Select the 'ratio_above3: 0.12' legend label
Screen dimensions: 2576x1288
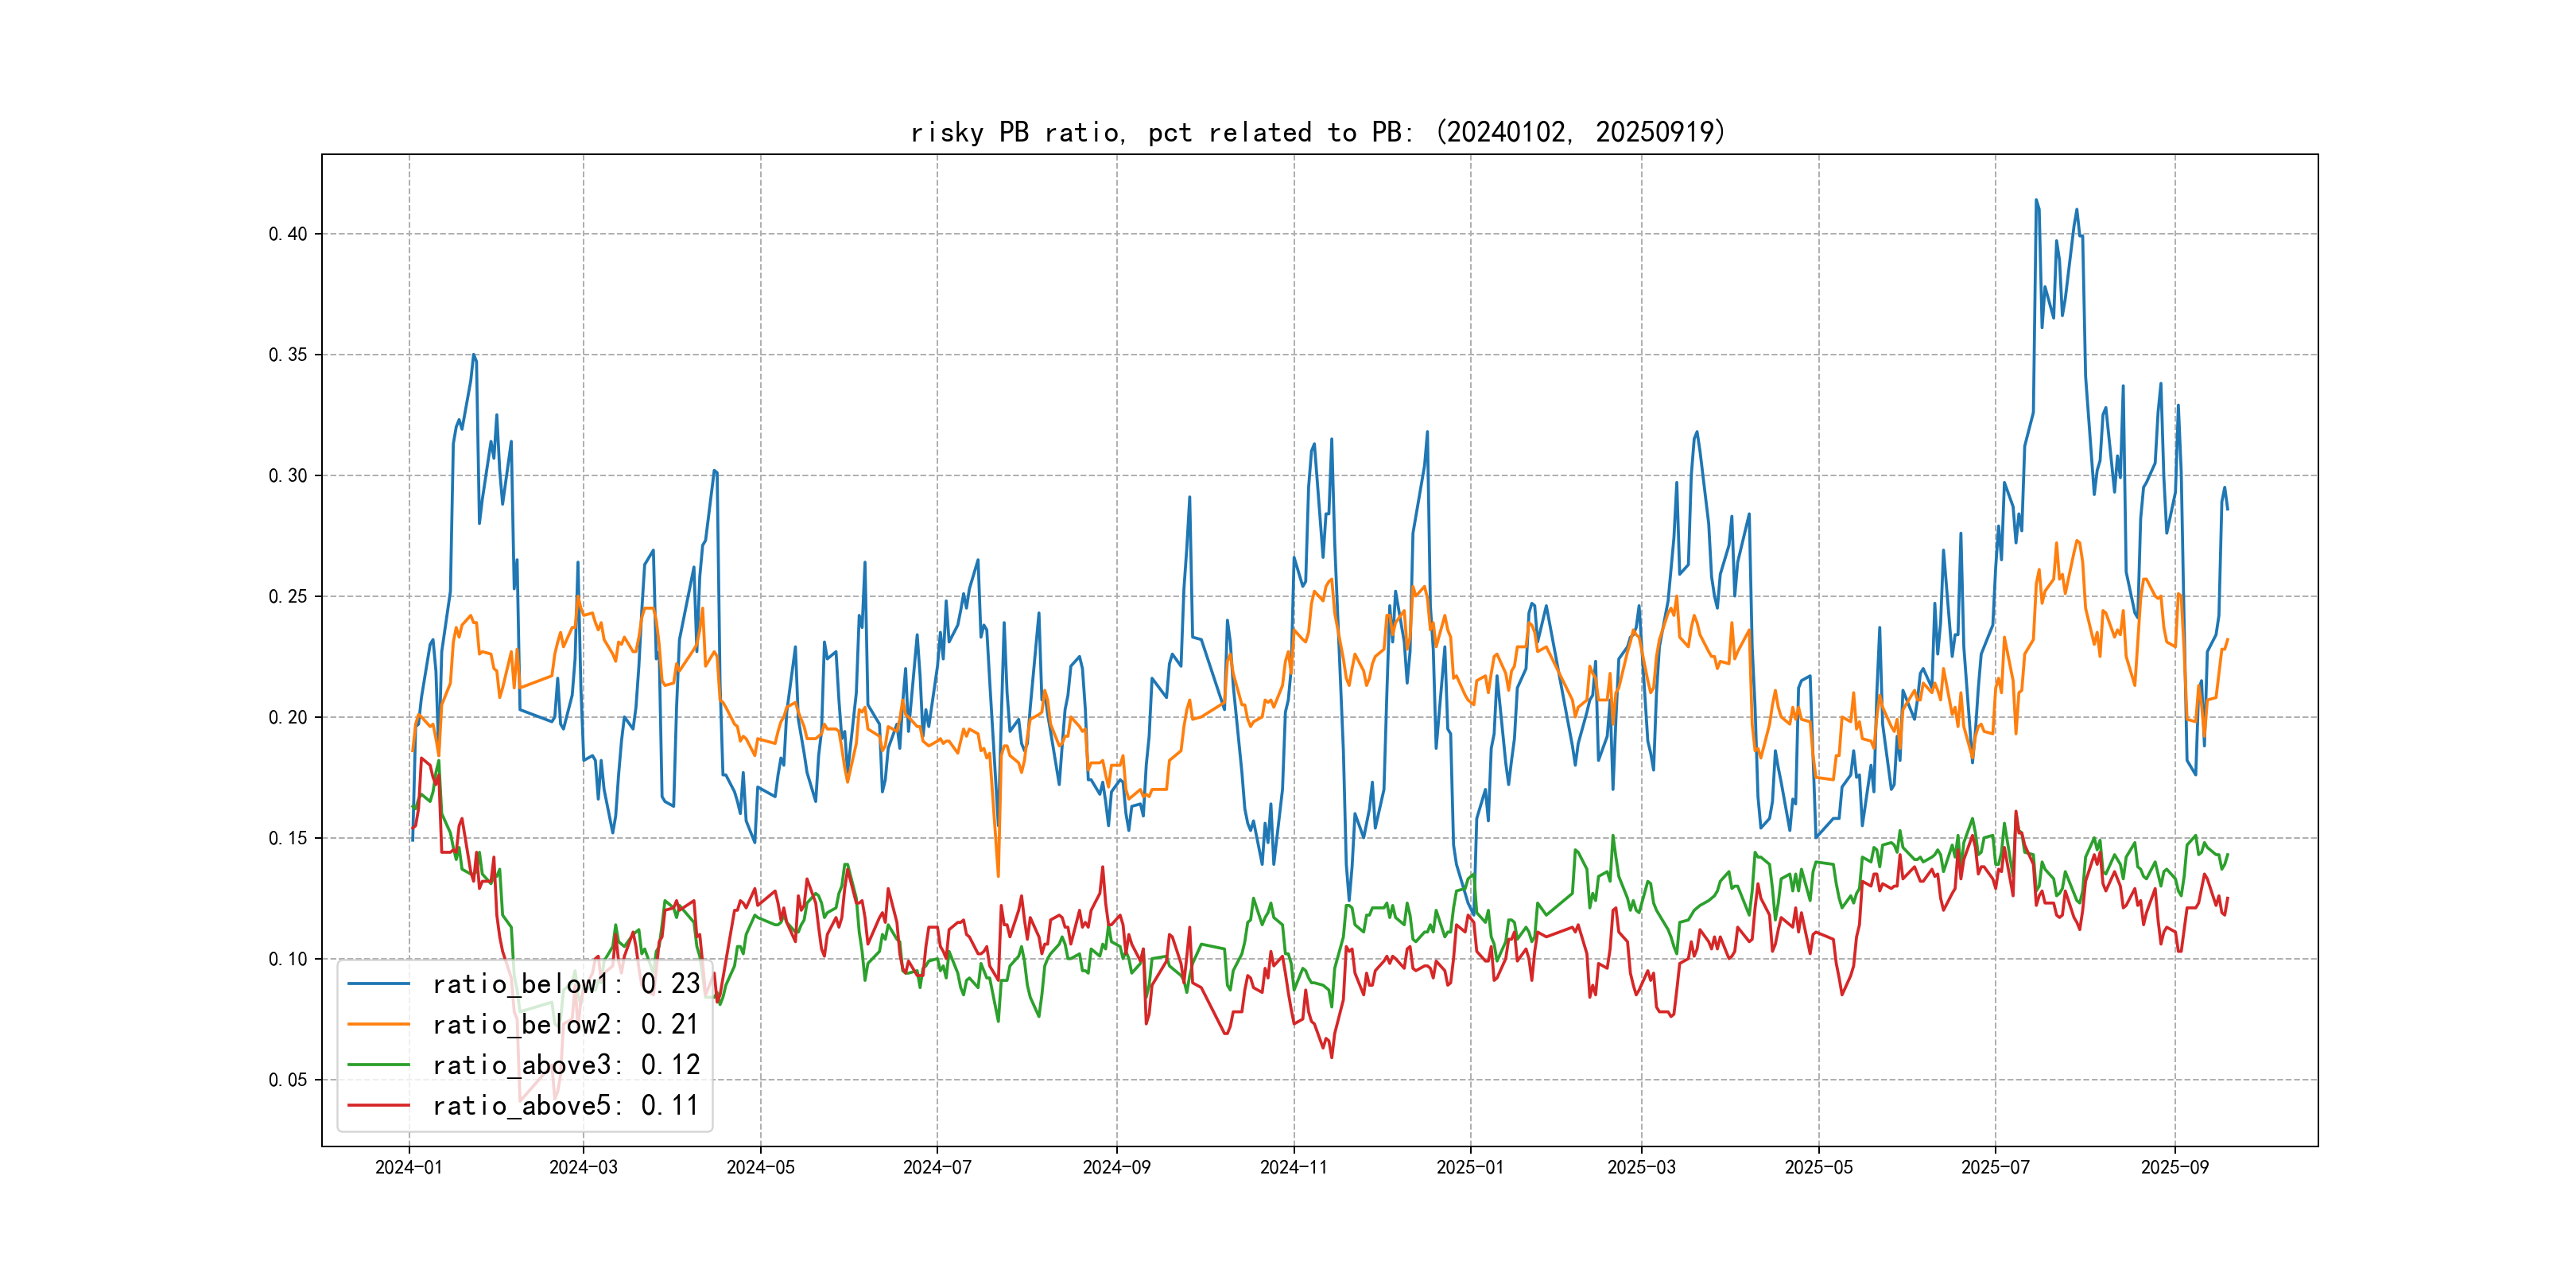(x=566, y=1065)
